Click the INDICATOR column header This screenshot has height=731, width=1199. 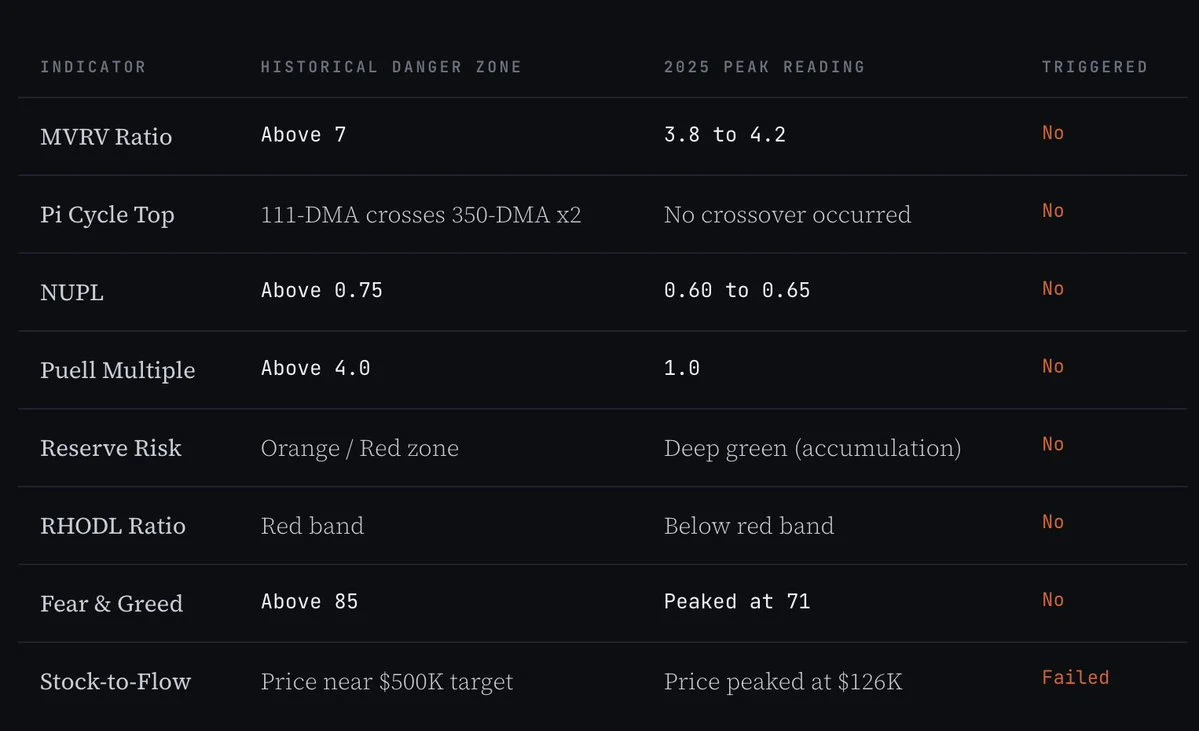[x=93, y=67]
